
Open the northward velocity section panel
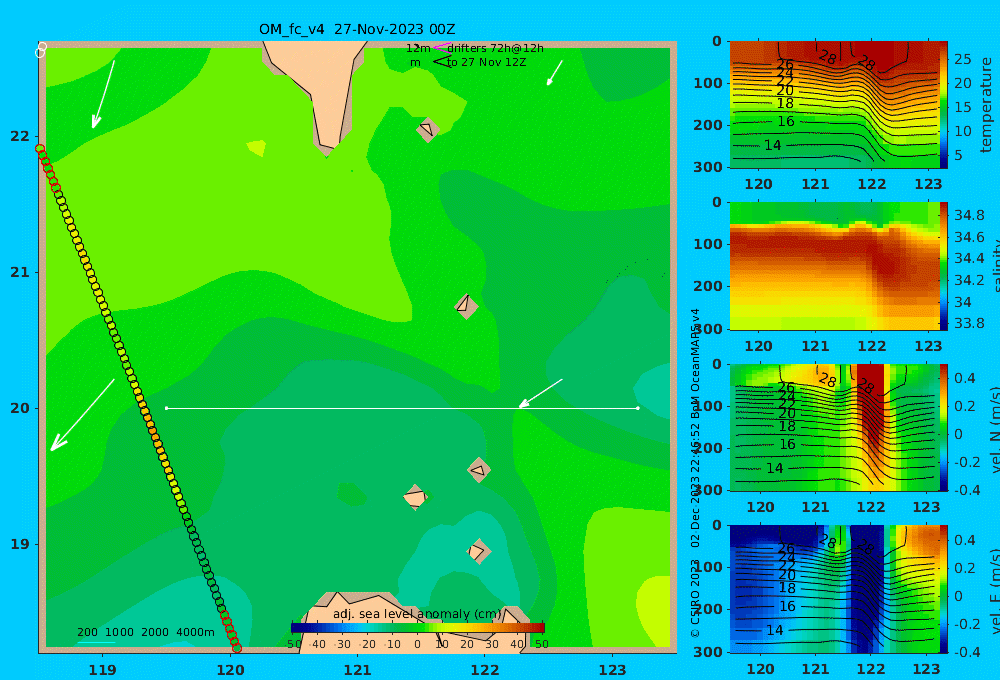[x=835, y=427]
